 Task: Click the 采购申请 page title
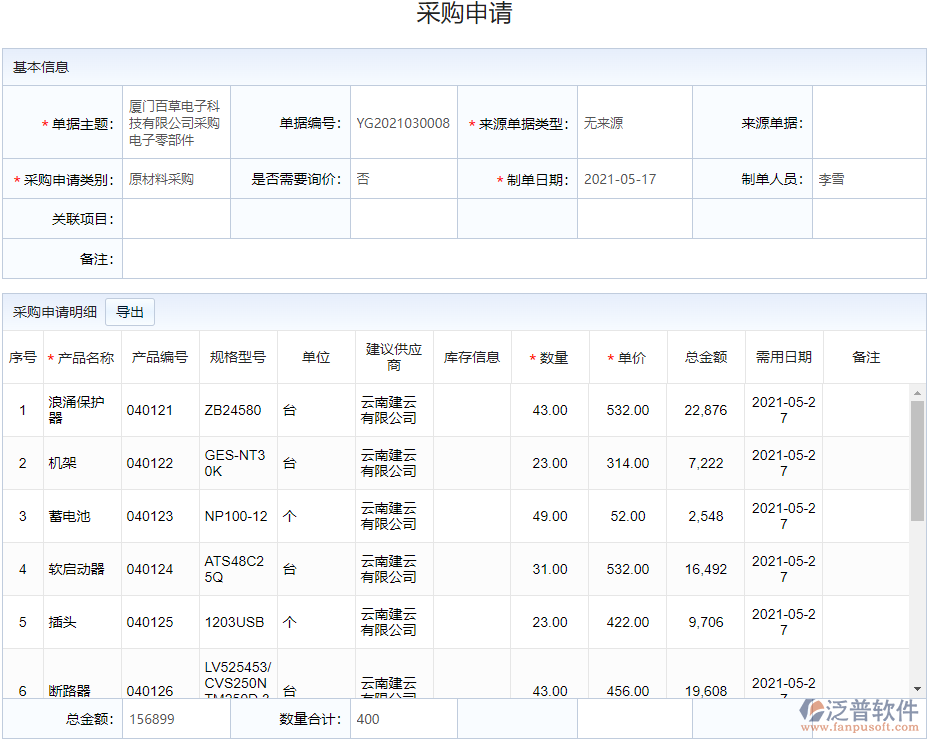464,14
